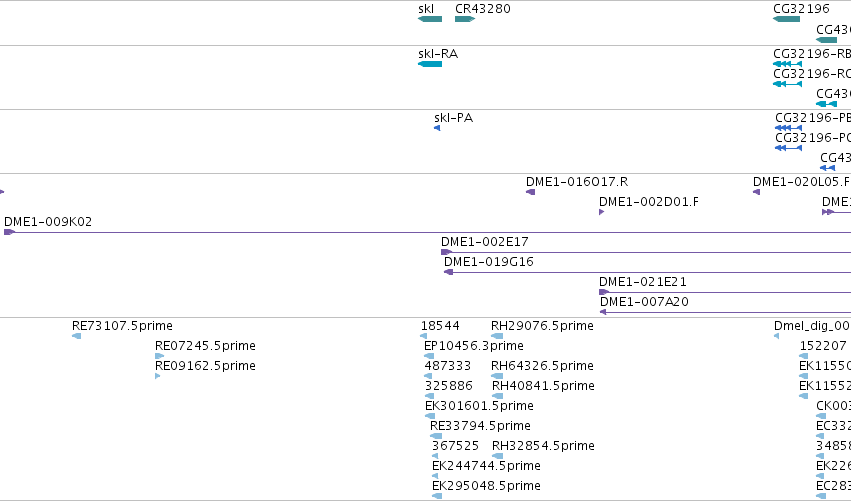851x501 pixels.
Task: Click the RE09162.5prime EST marker
Action: click(157, 376)
